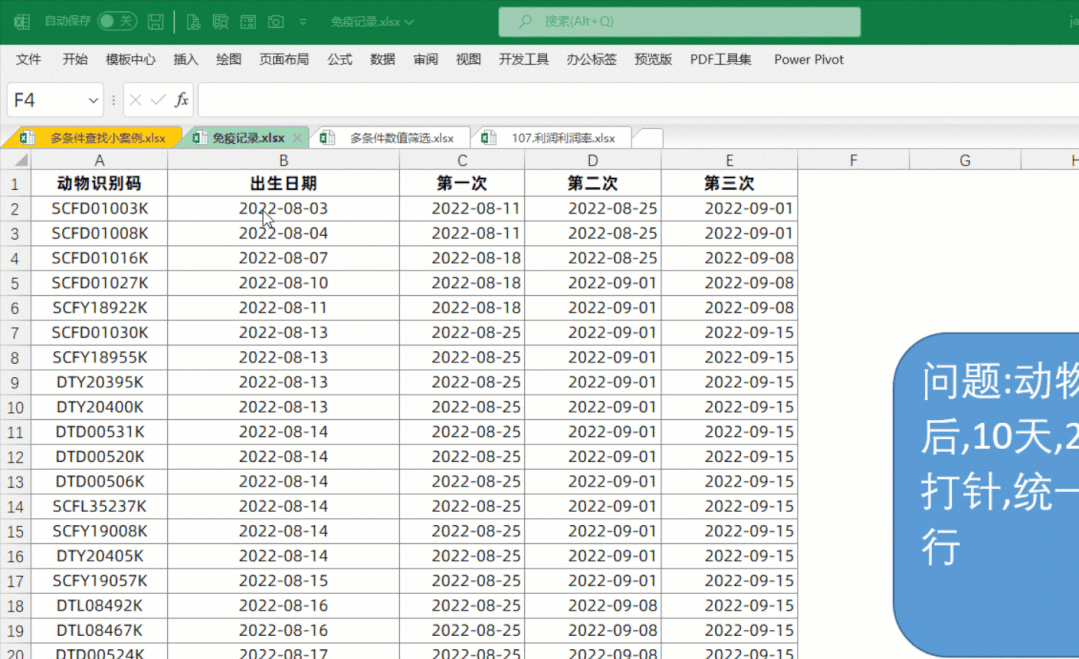Click the form layout icon in quick access

click(x=248, y=22)
